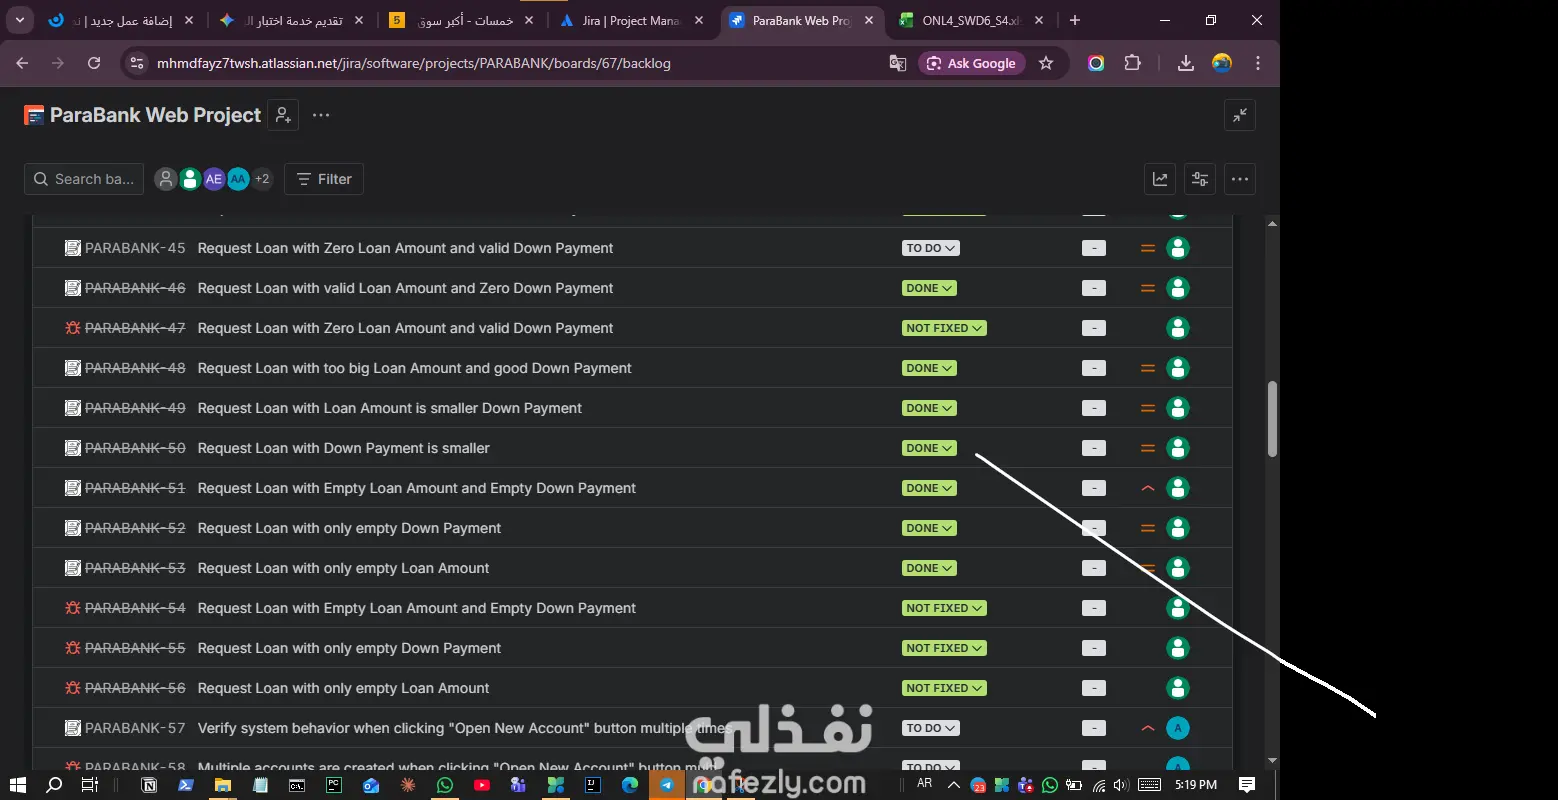
Task: Switch to the Jira | Project Management tab
Action: (x=632, y=20)
